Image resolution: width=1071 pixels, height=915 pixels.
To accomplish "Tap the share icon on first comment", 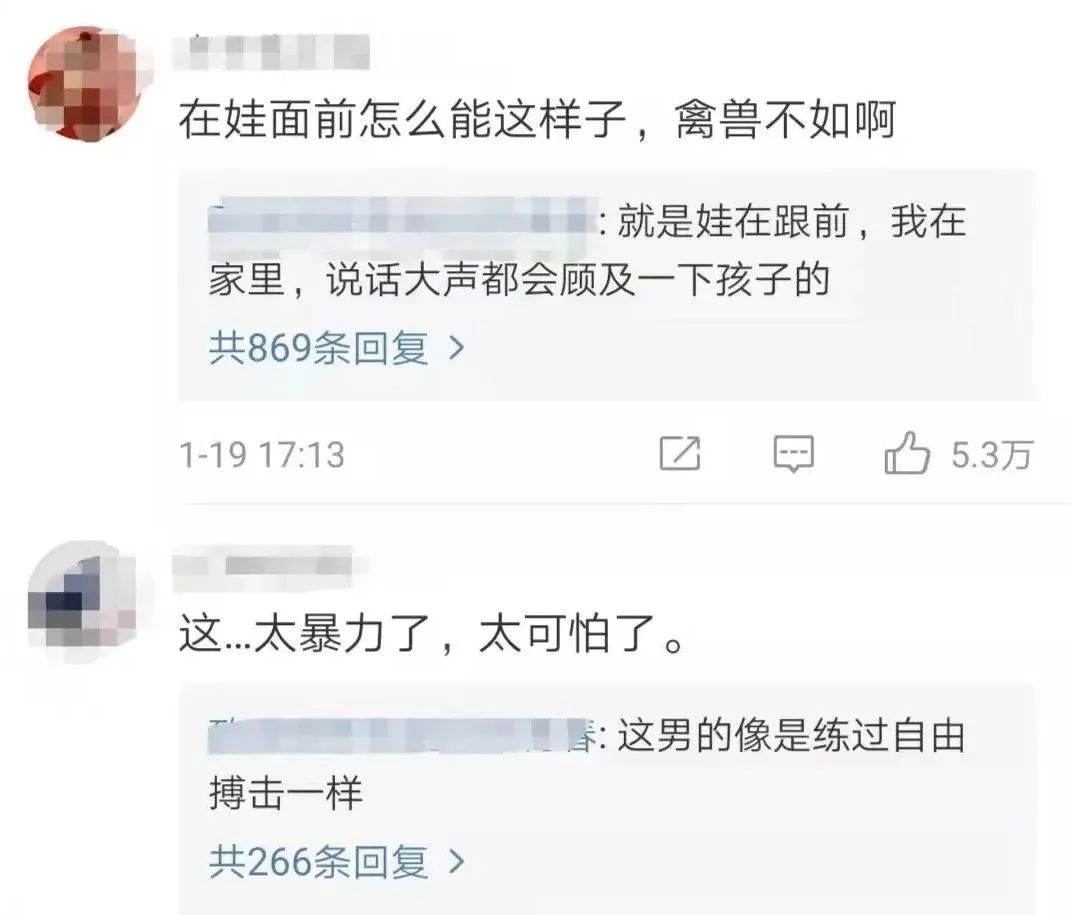I will coord(680,453).
